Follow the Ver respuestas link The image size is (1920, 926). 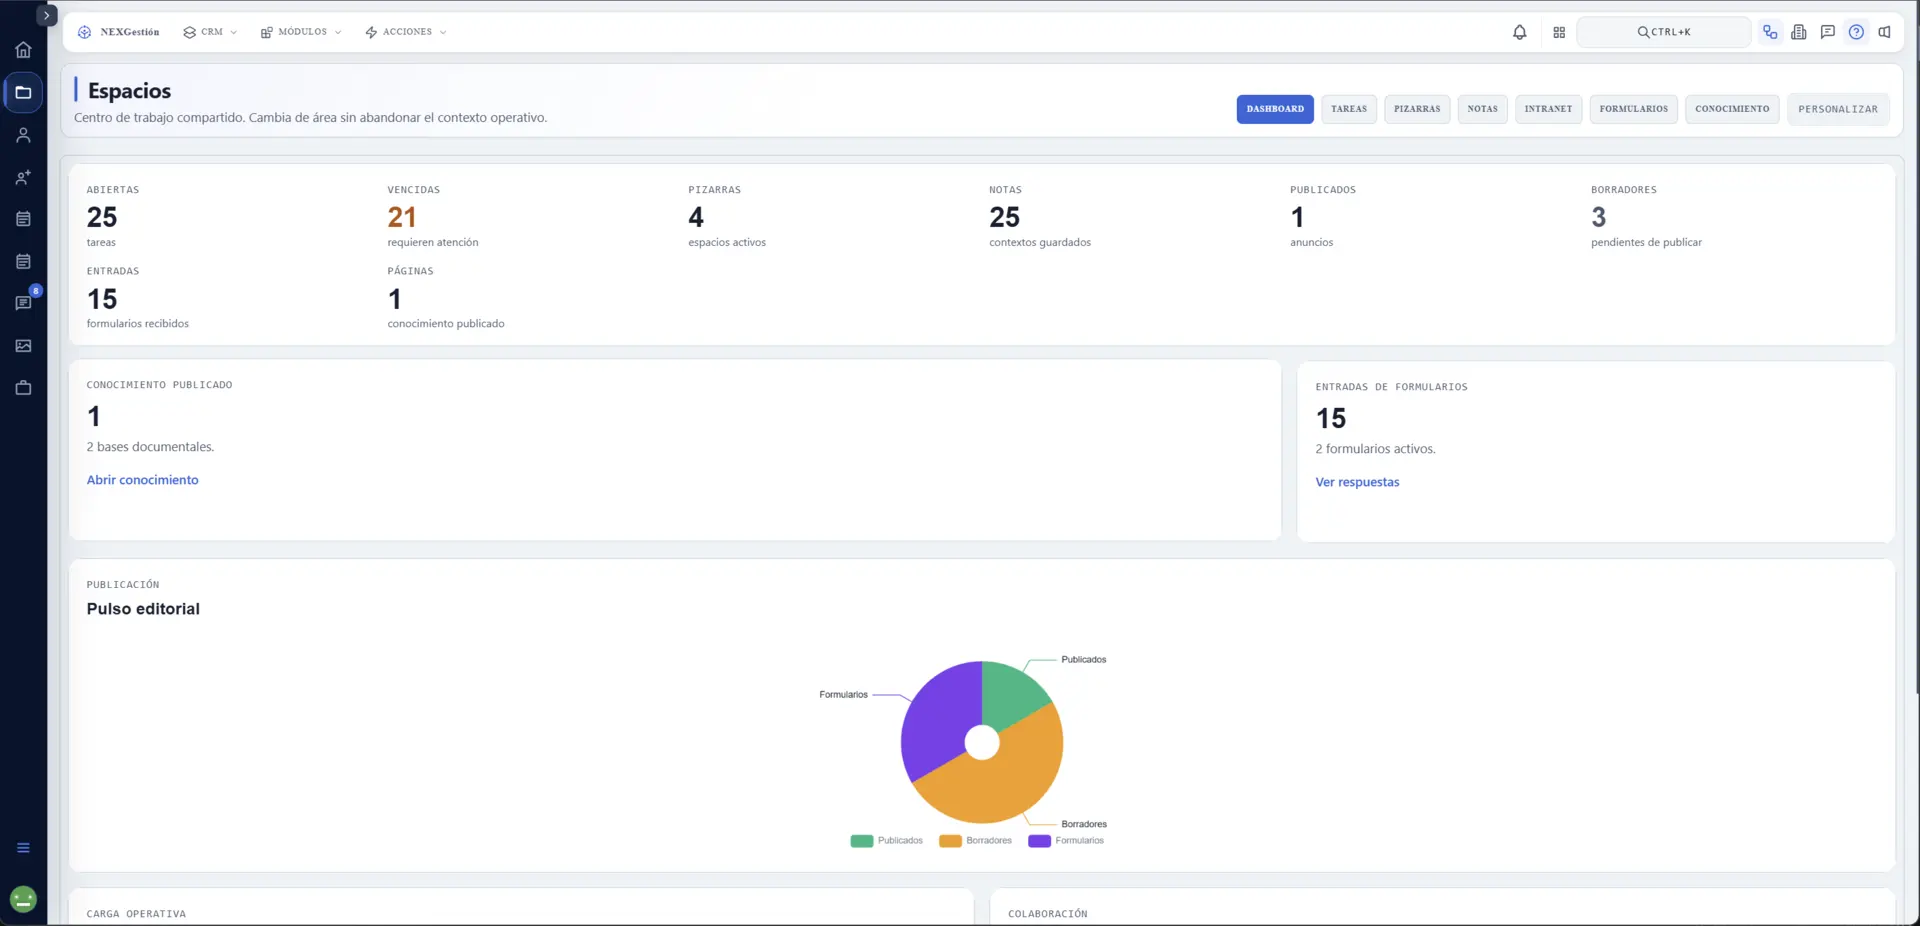pyautogui.click(x=1357, y=482)
